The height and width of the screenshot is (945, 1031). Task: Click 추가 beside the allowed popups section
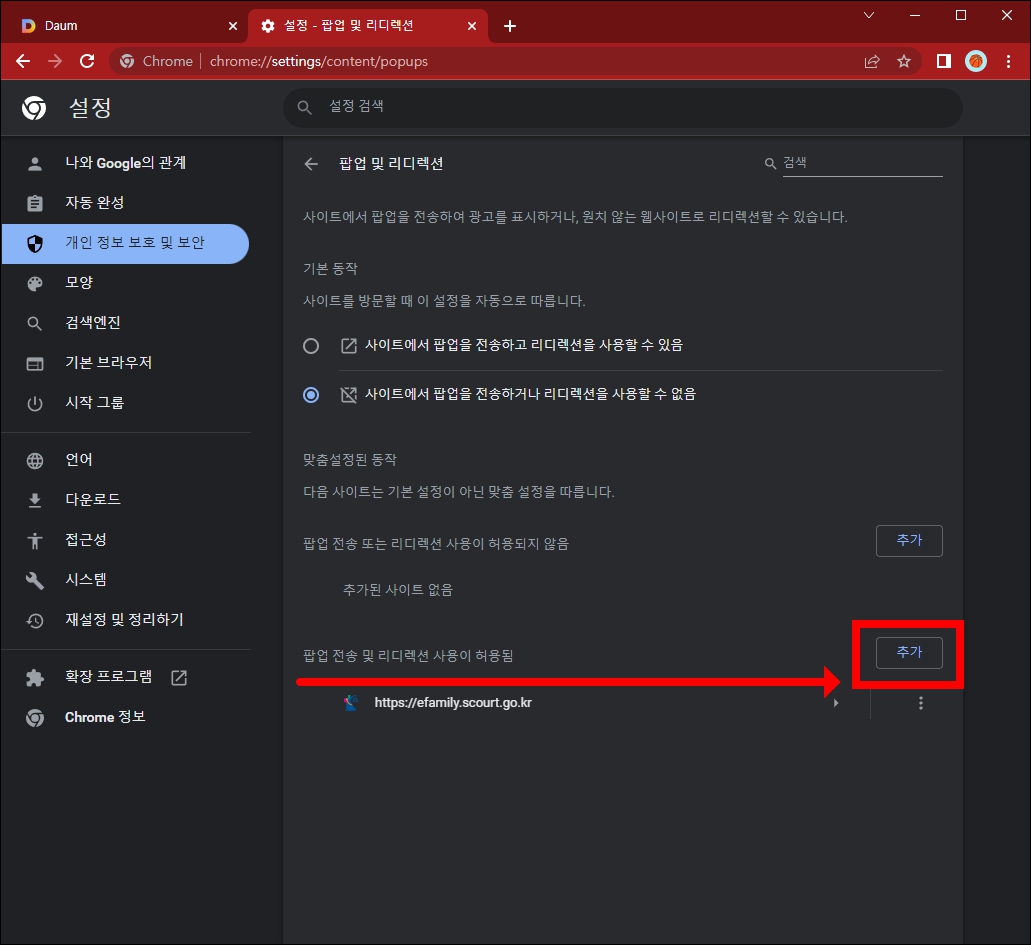(x=908, y=652)
